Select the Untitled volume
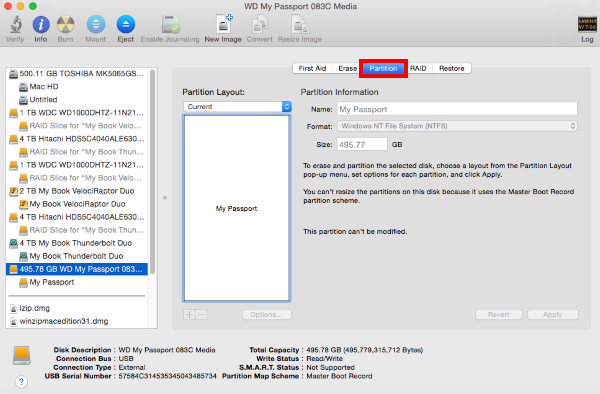 pos(77,100)
